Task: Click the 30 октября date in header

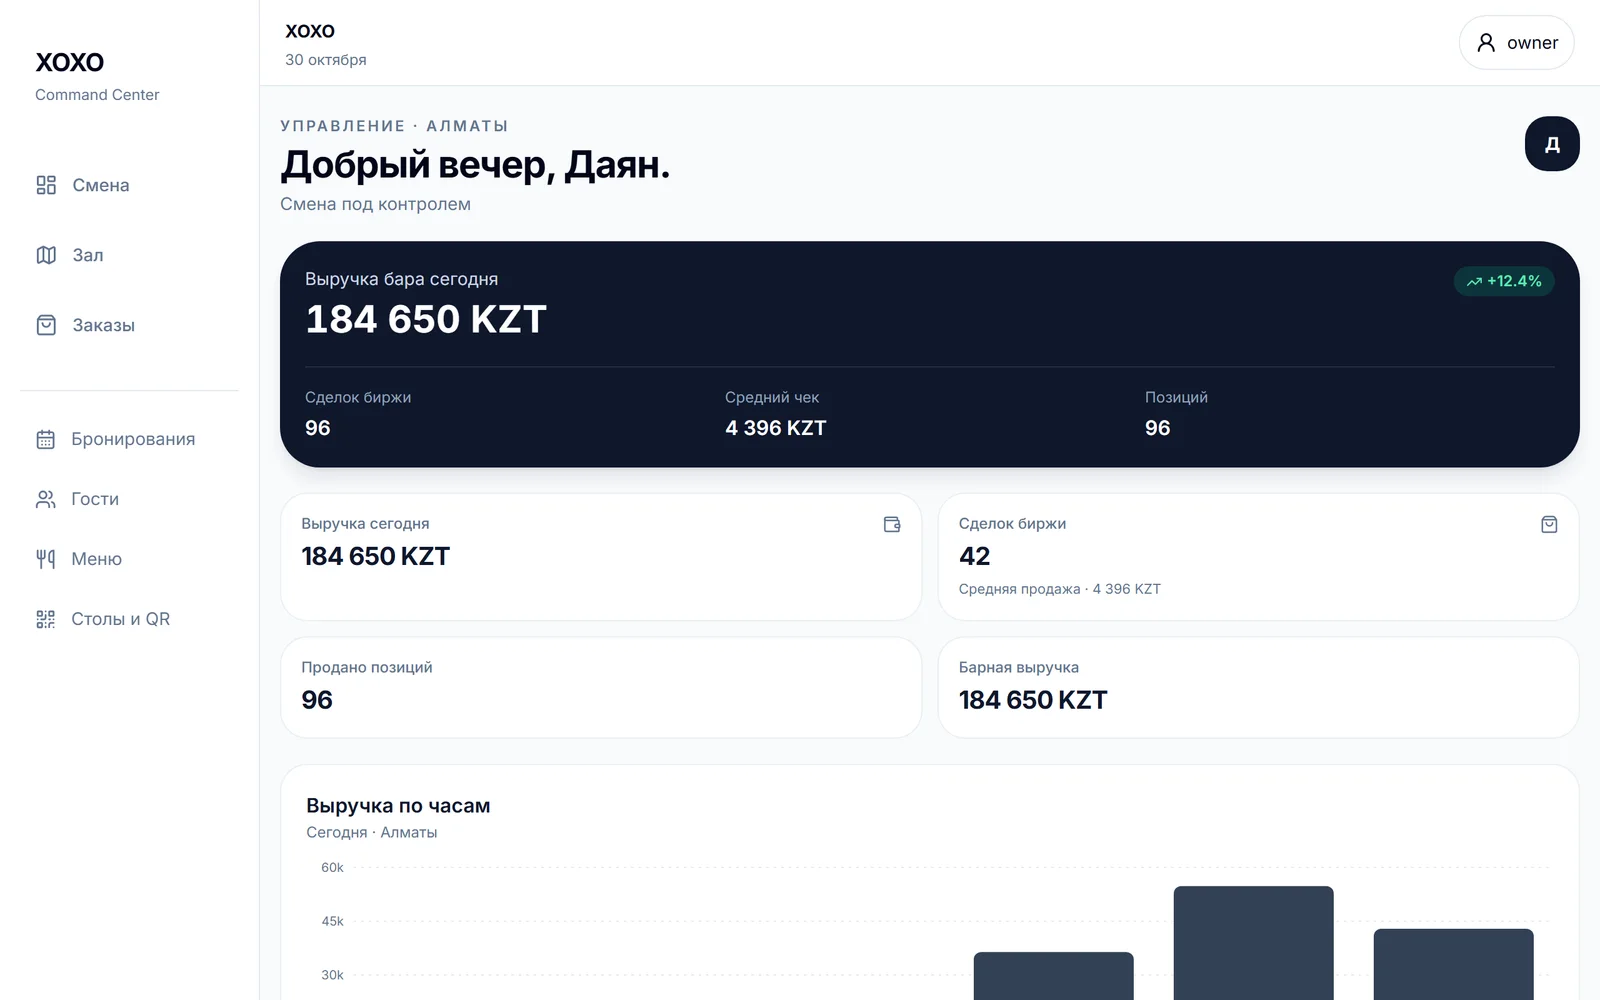Action: click(326, 60)
